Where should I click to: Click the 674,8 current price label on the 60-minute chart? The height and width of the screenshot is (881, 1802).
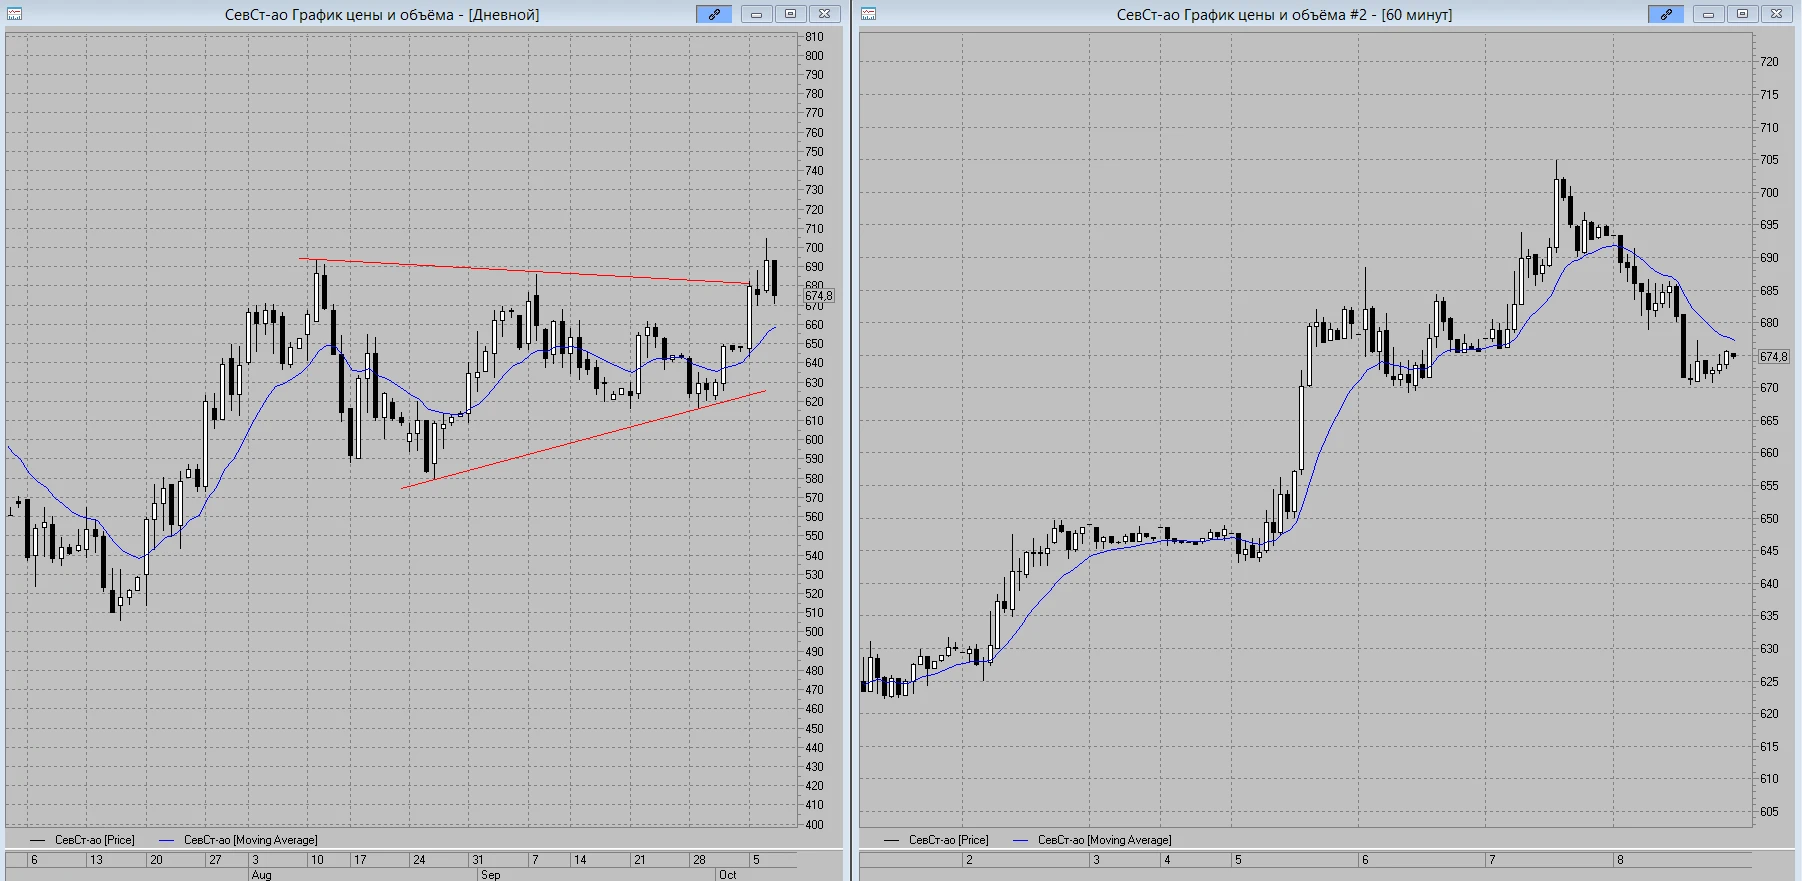point(1774,357)
